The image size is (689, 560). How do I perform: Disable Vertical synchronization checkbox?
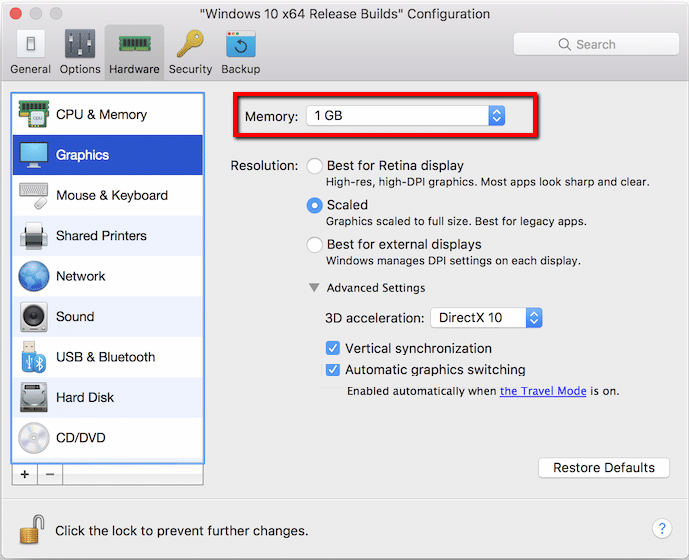tap(334, 349)
